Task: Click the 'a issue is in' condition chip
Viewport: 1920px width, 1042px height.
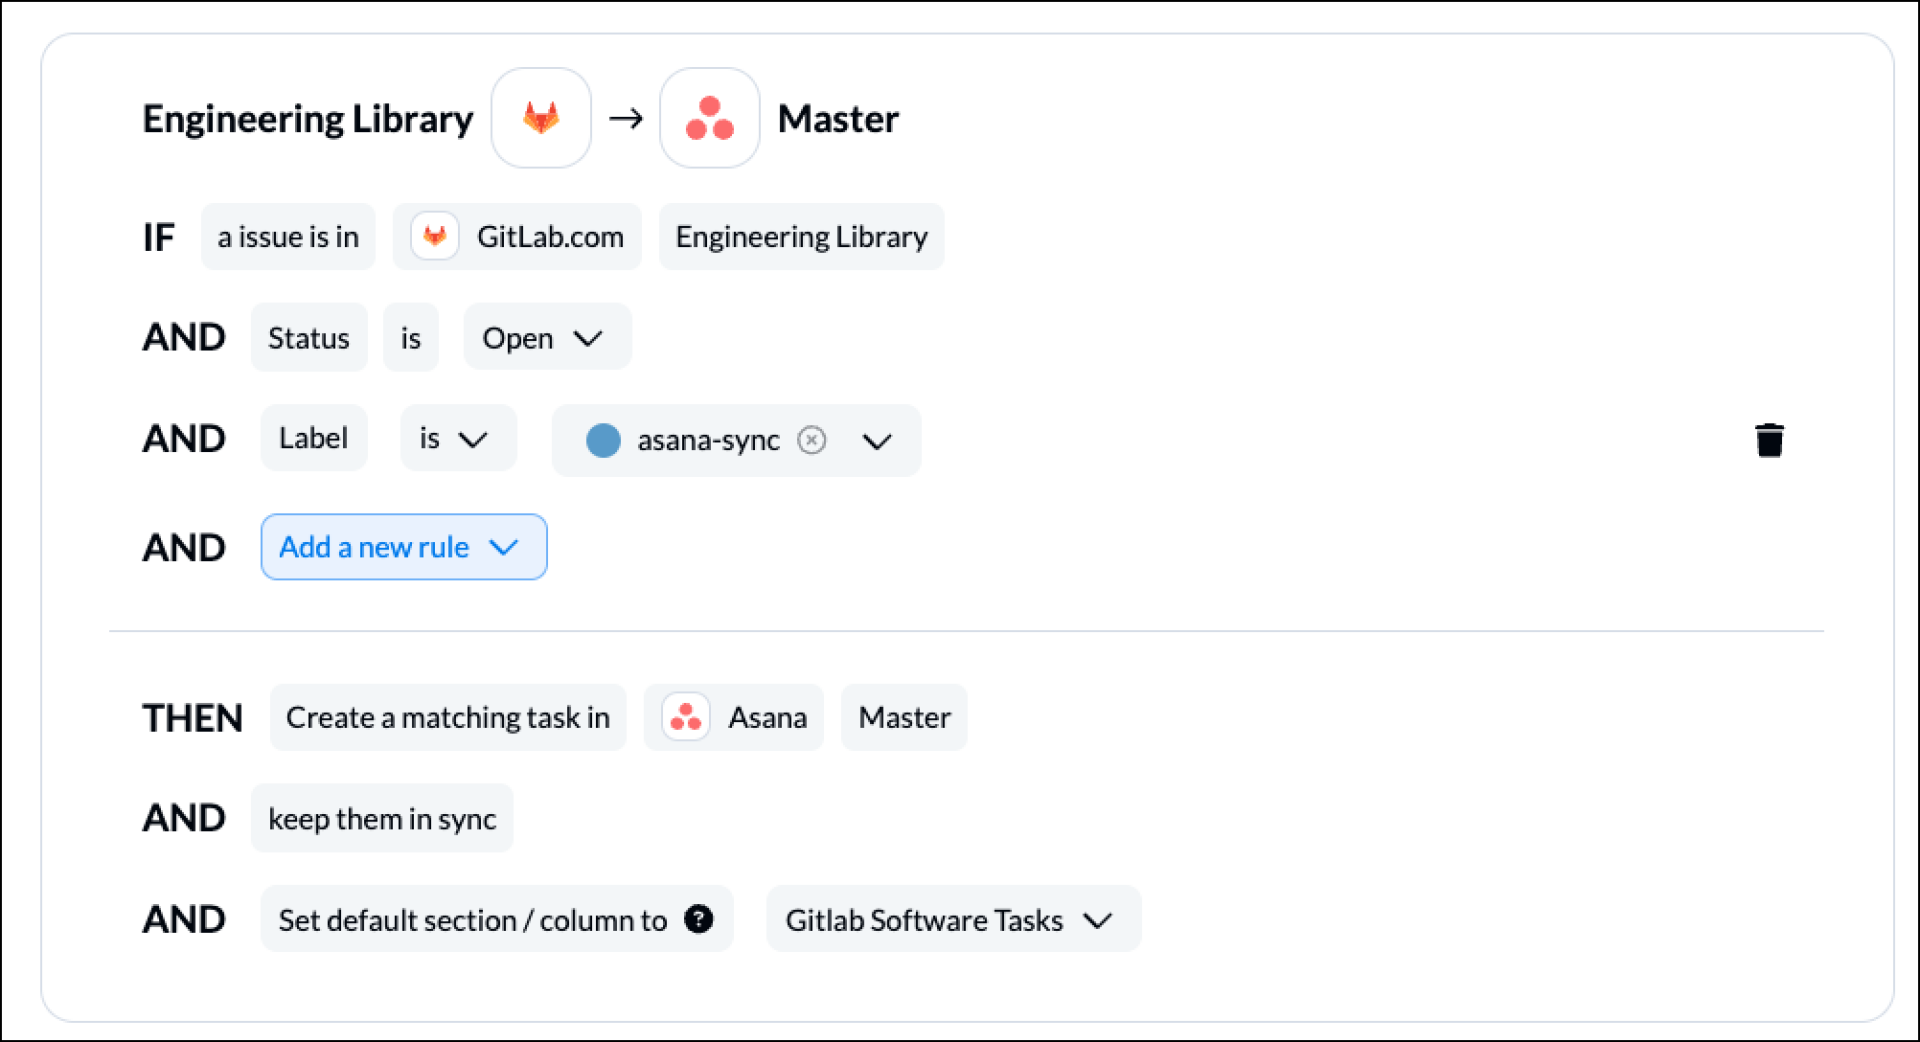Action: (288, 236)
